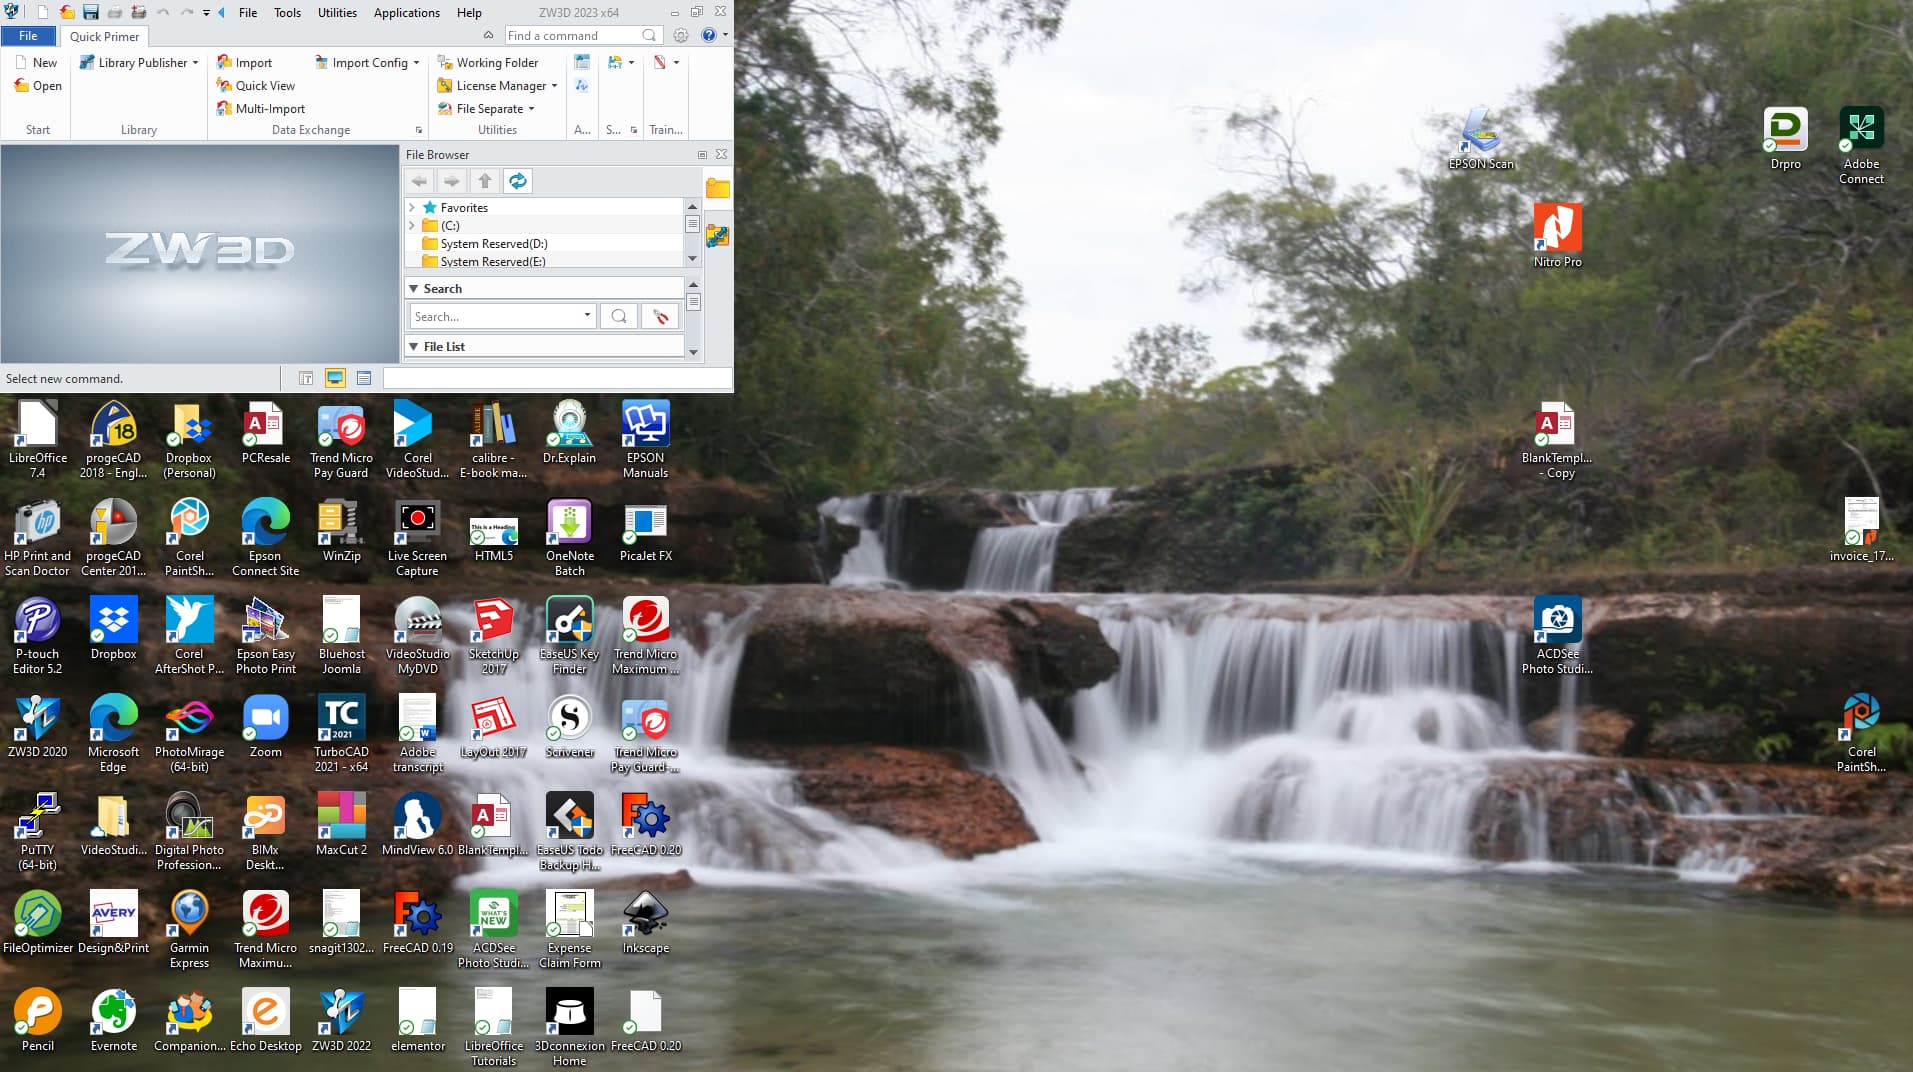Select the FreeCAD 0.19 desktop icon
The width and height of the screenshot is (1913, 1072).
[418, 923]
